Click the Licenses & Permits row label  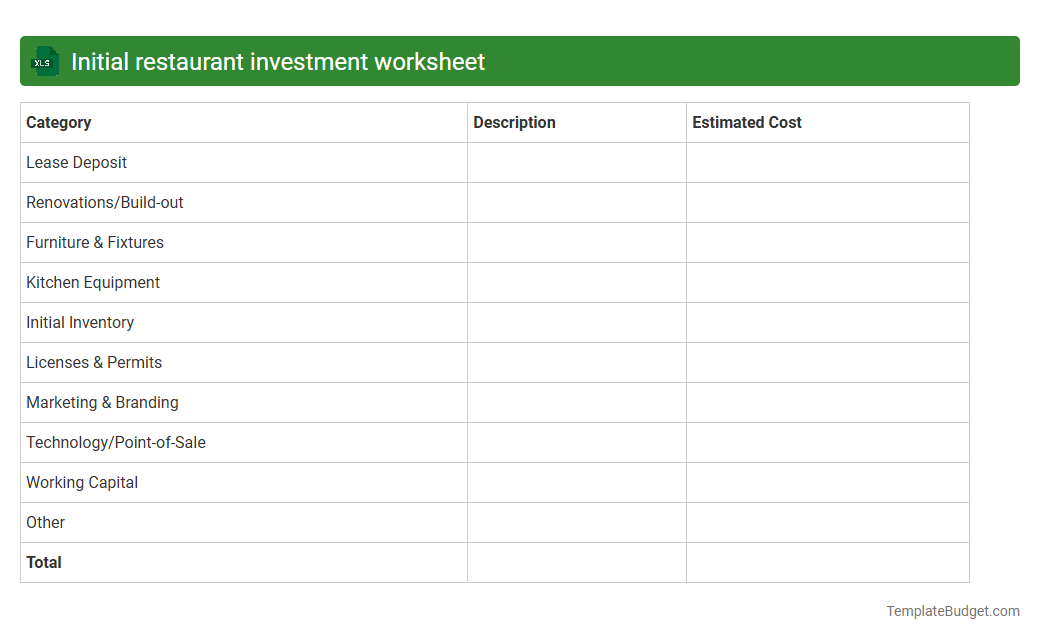click(94, 362)
